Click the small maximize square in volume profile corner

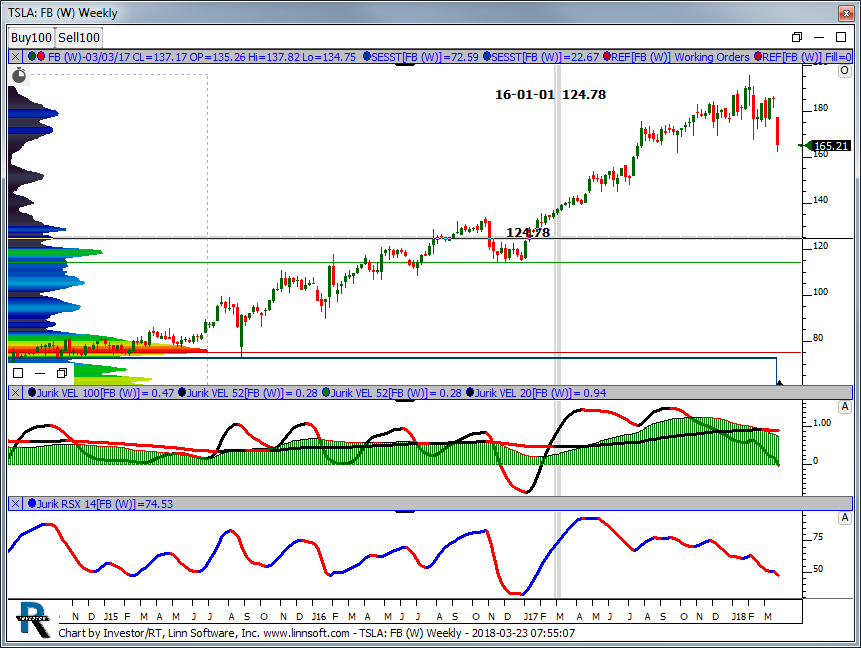(18, 373)
